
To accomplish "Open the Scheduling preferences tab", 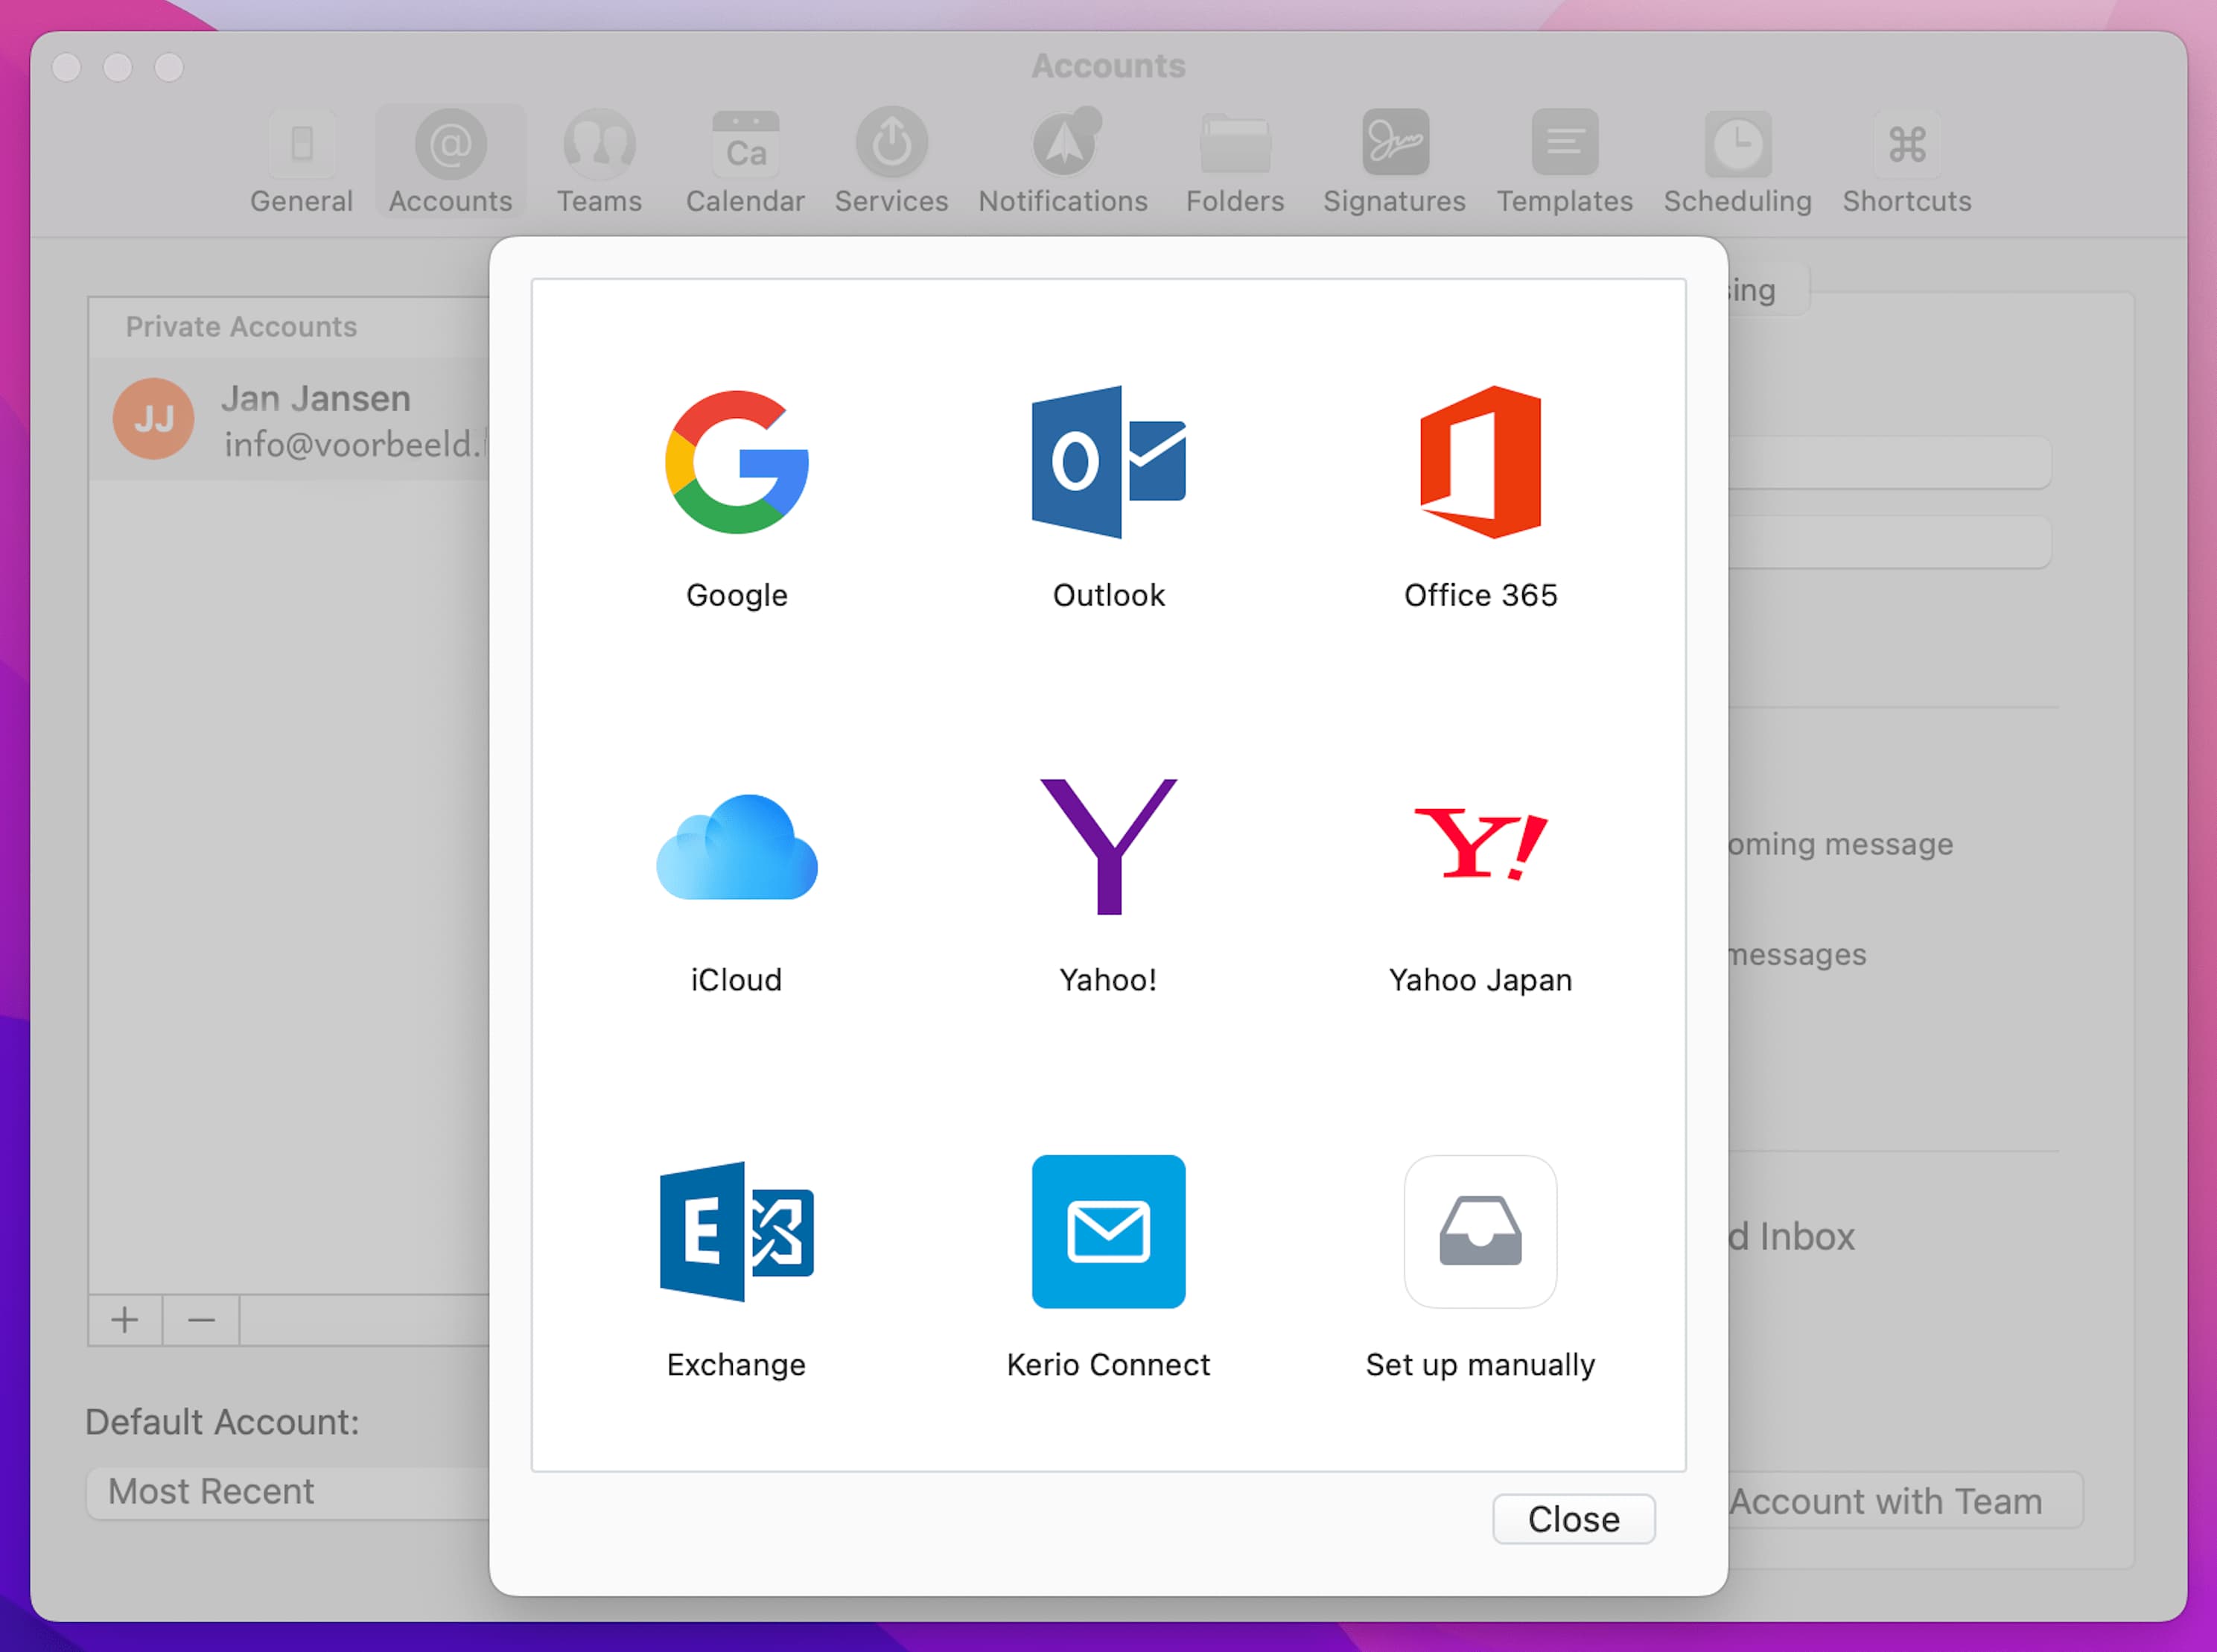I will point(1737,162).
